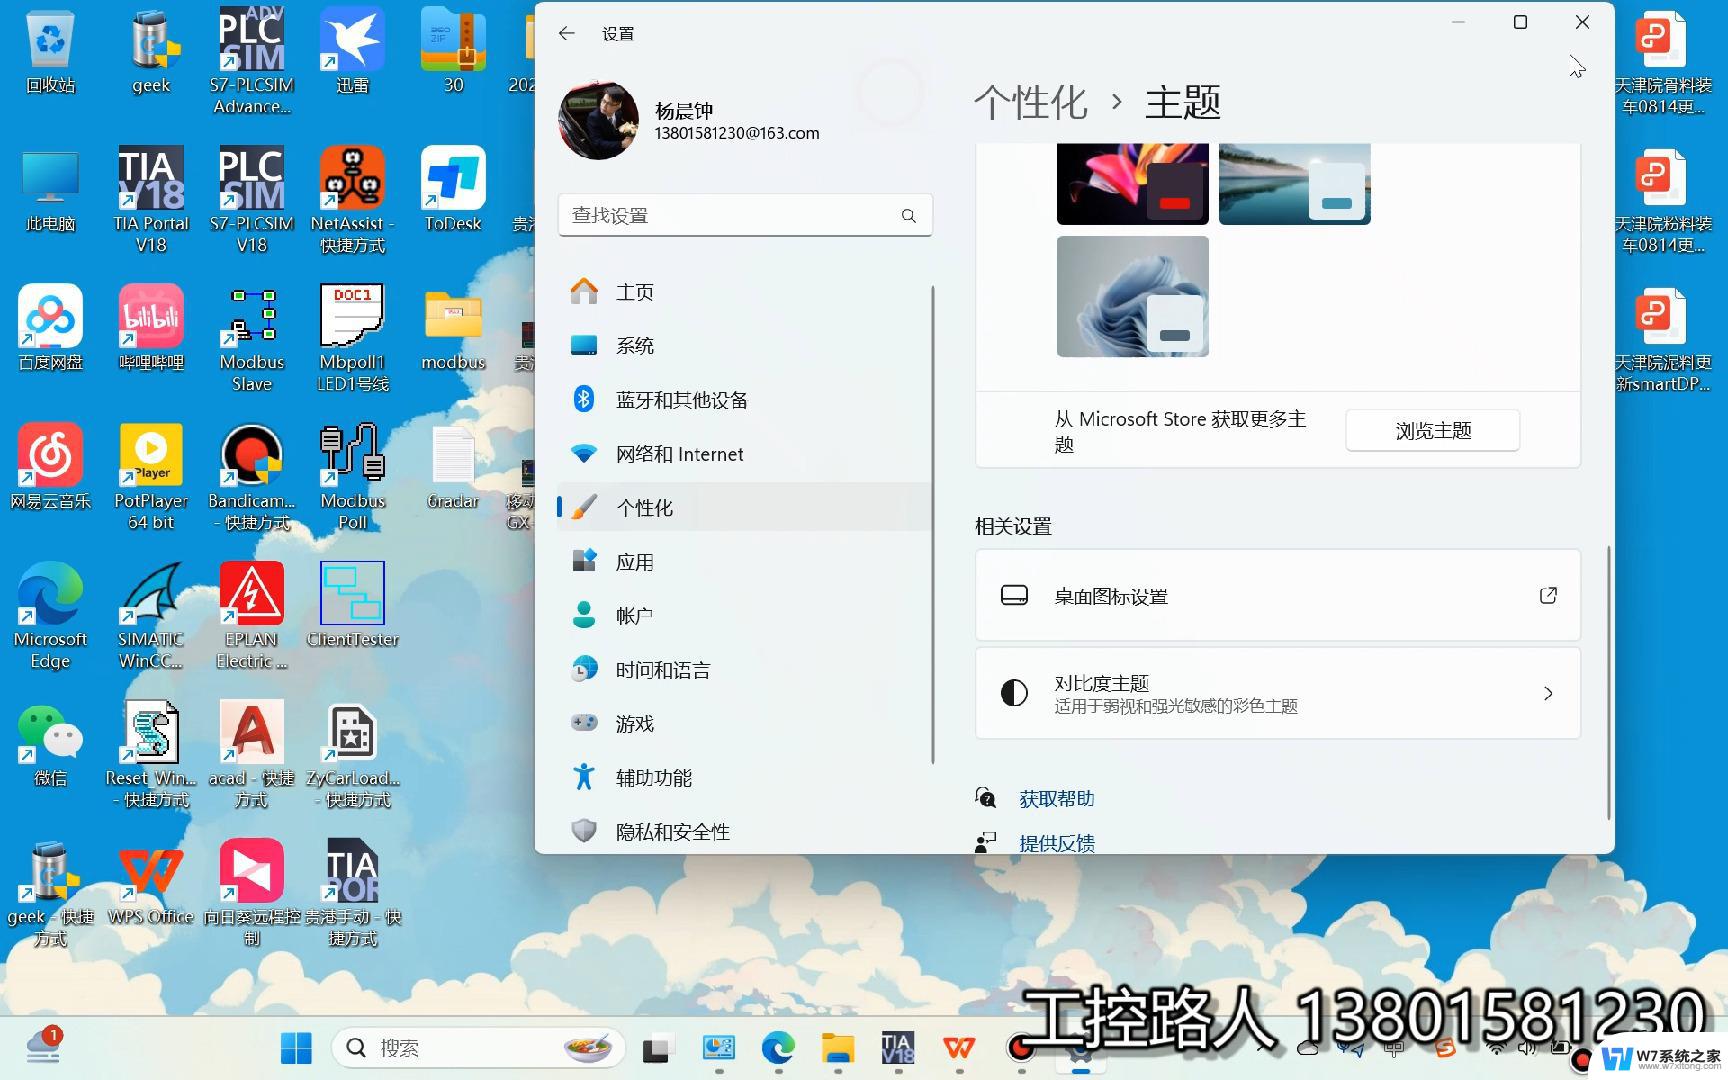The image size is (1728, 1080).
Task: Open 应用 (Apps) settings category
Action: click(x=744, y=562)
